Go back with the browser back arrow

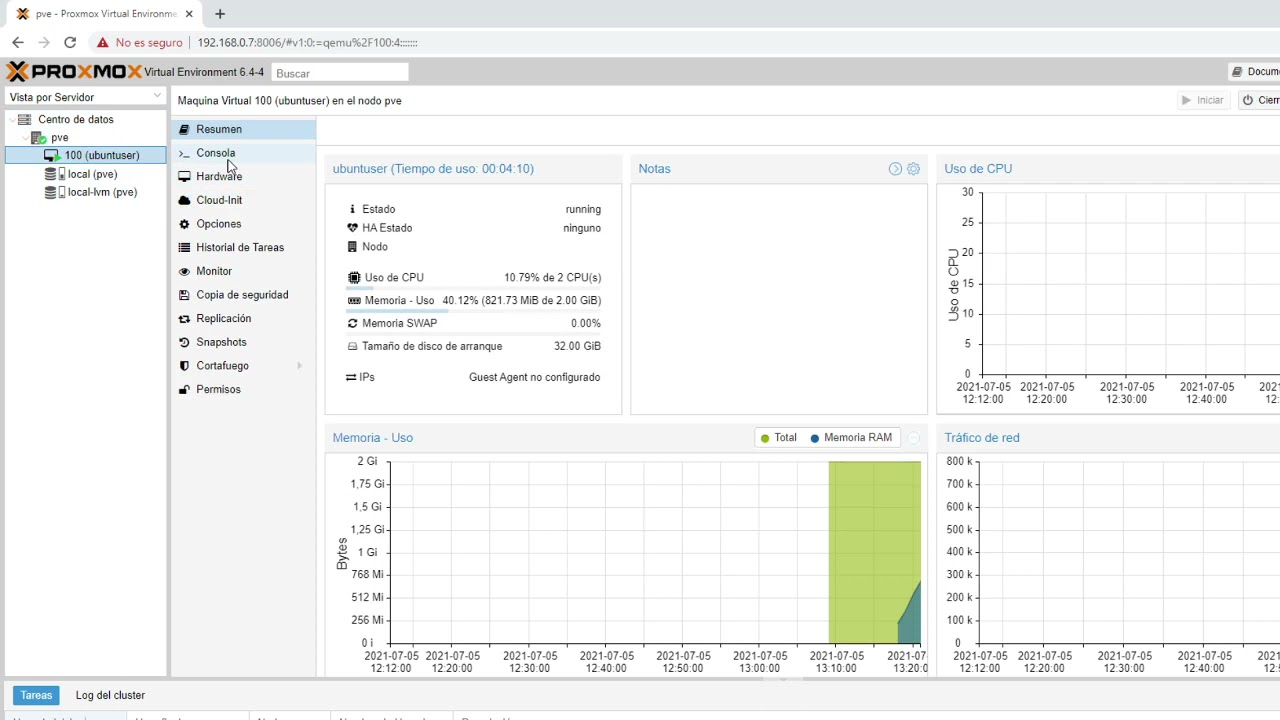[18, 42]
